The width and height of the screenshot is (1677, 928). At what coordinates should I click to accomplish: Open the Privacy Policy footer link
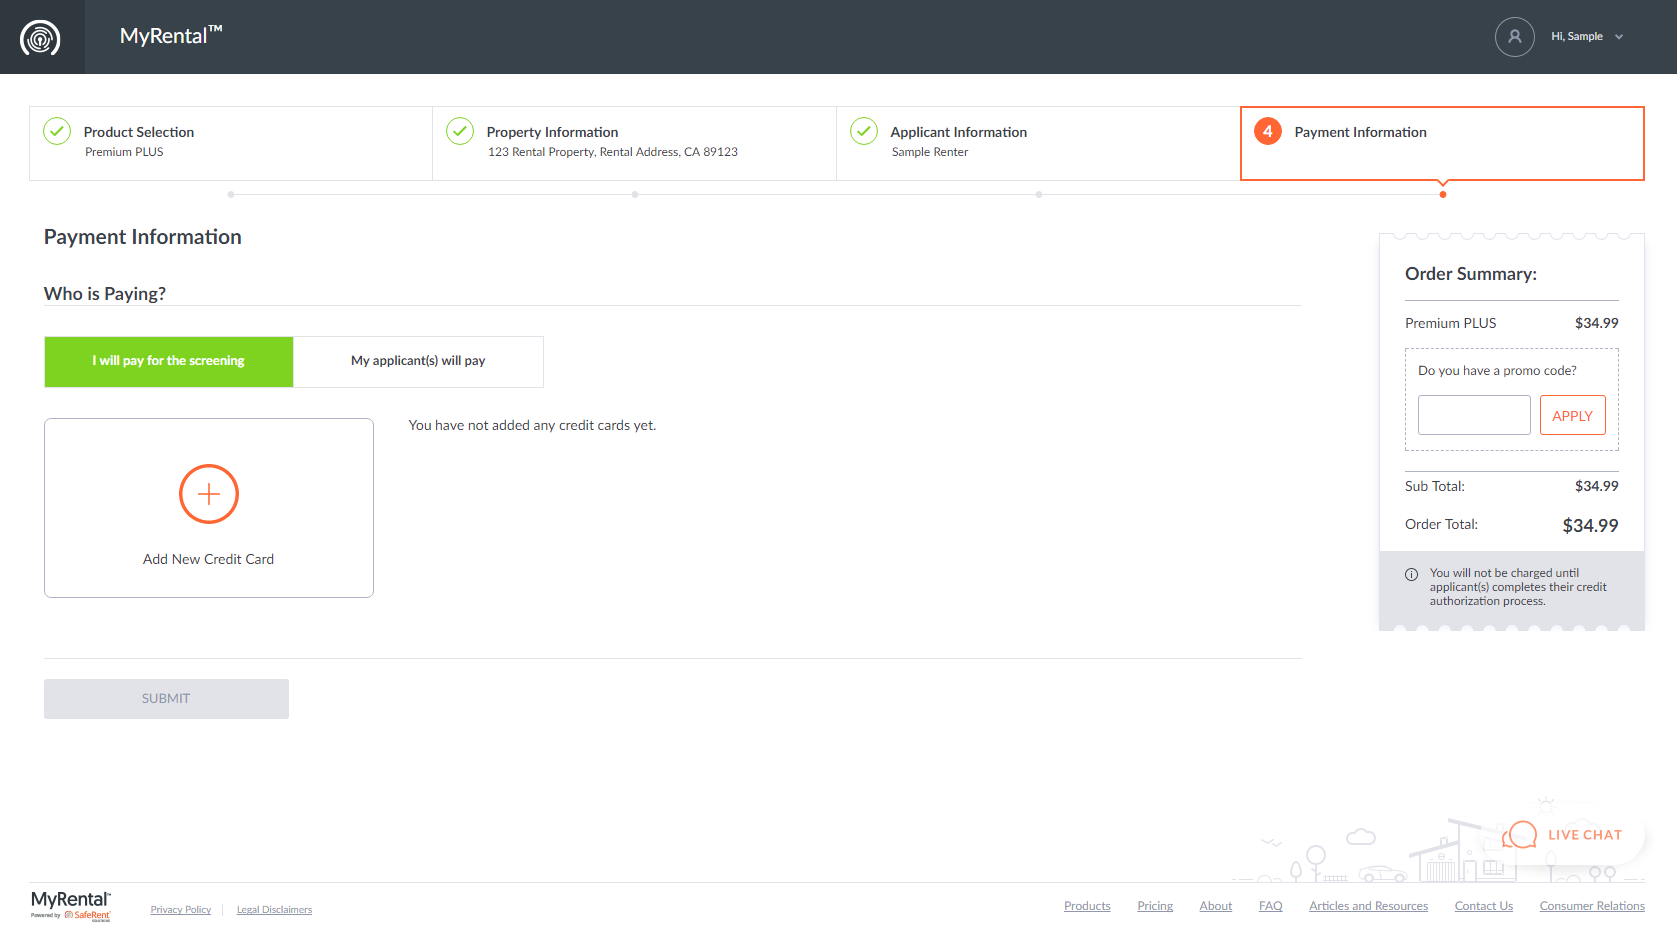[x=181, y=910]
